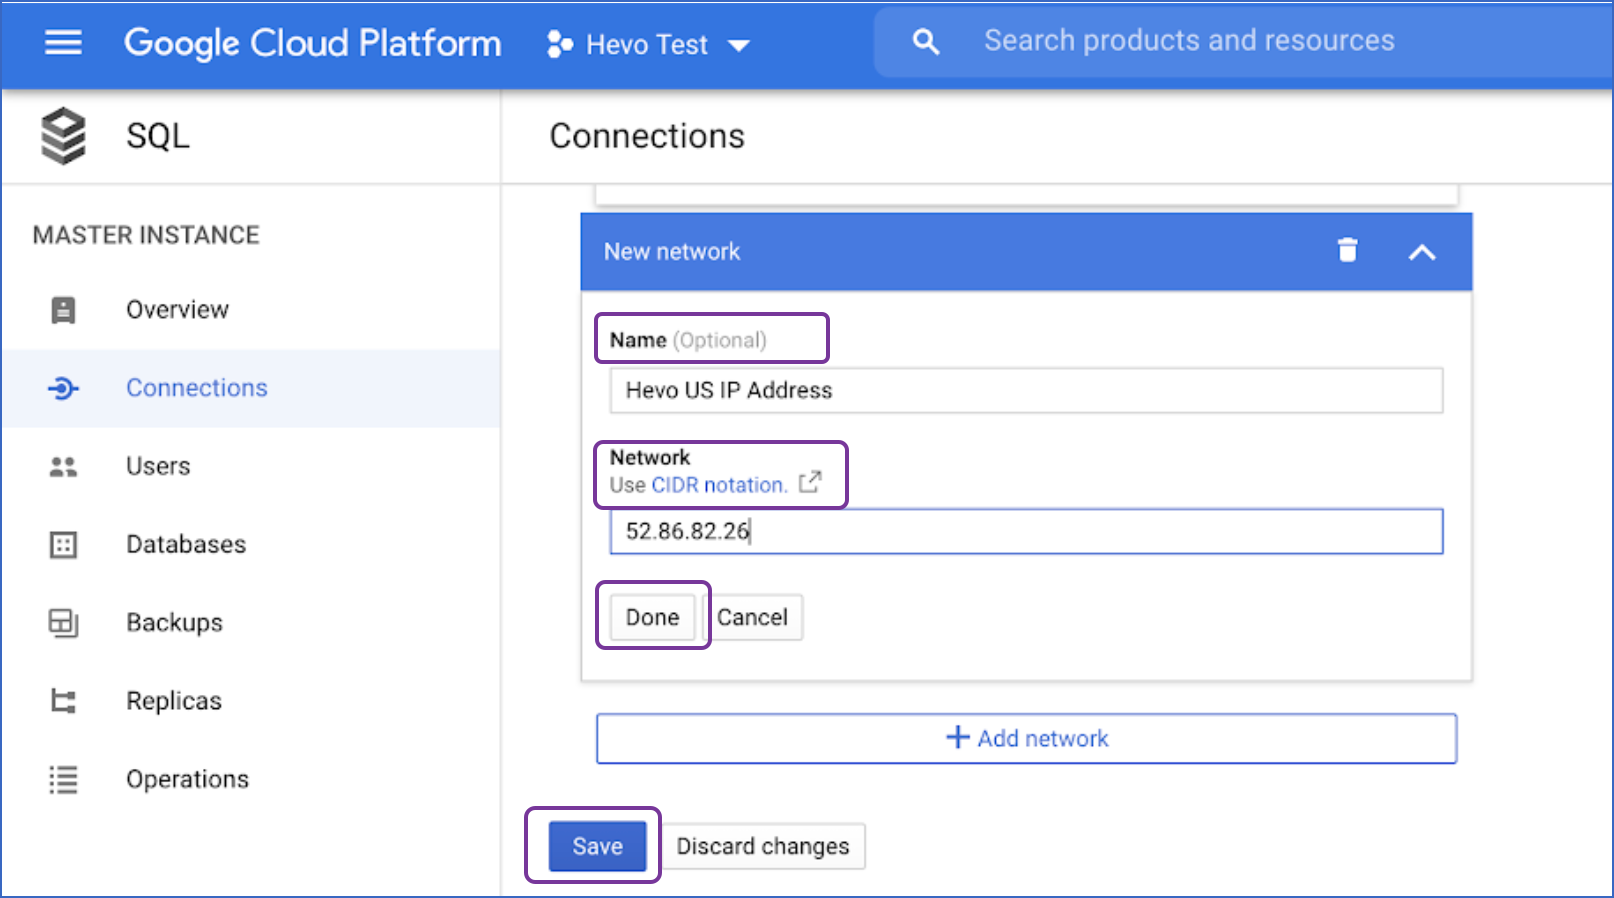Click the Connections sidebar icon

(x=63, y=388)
